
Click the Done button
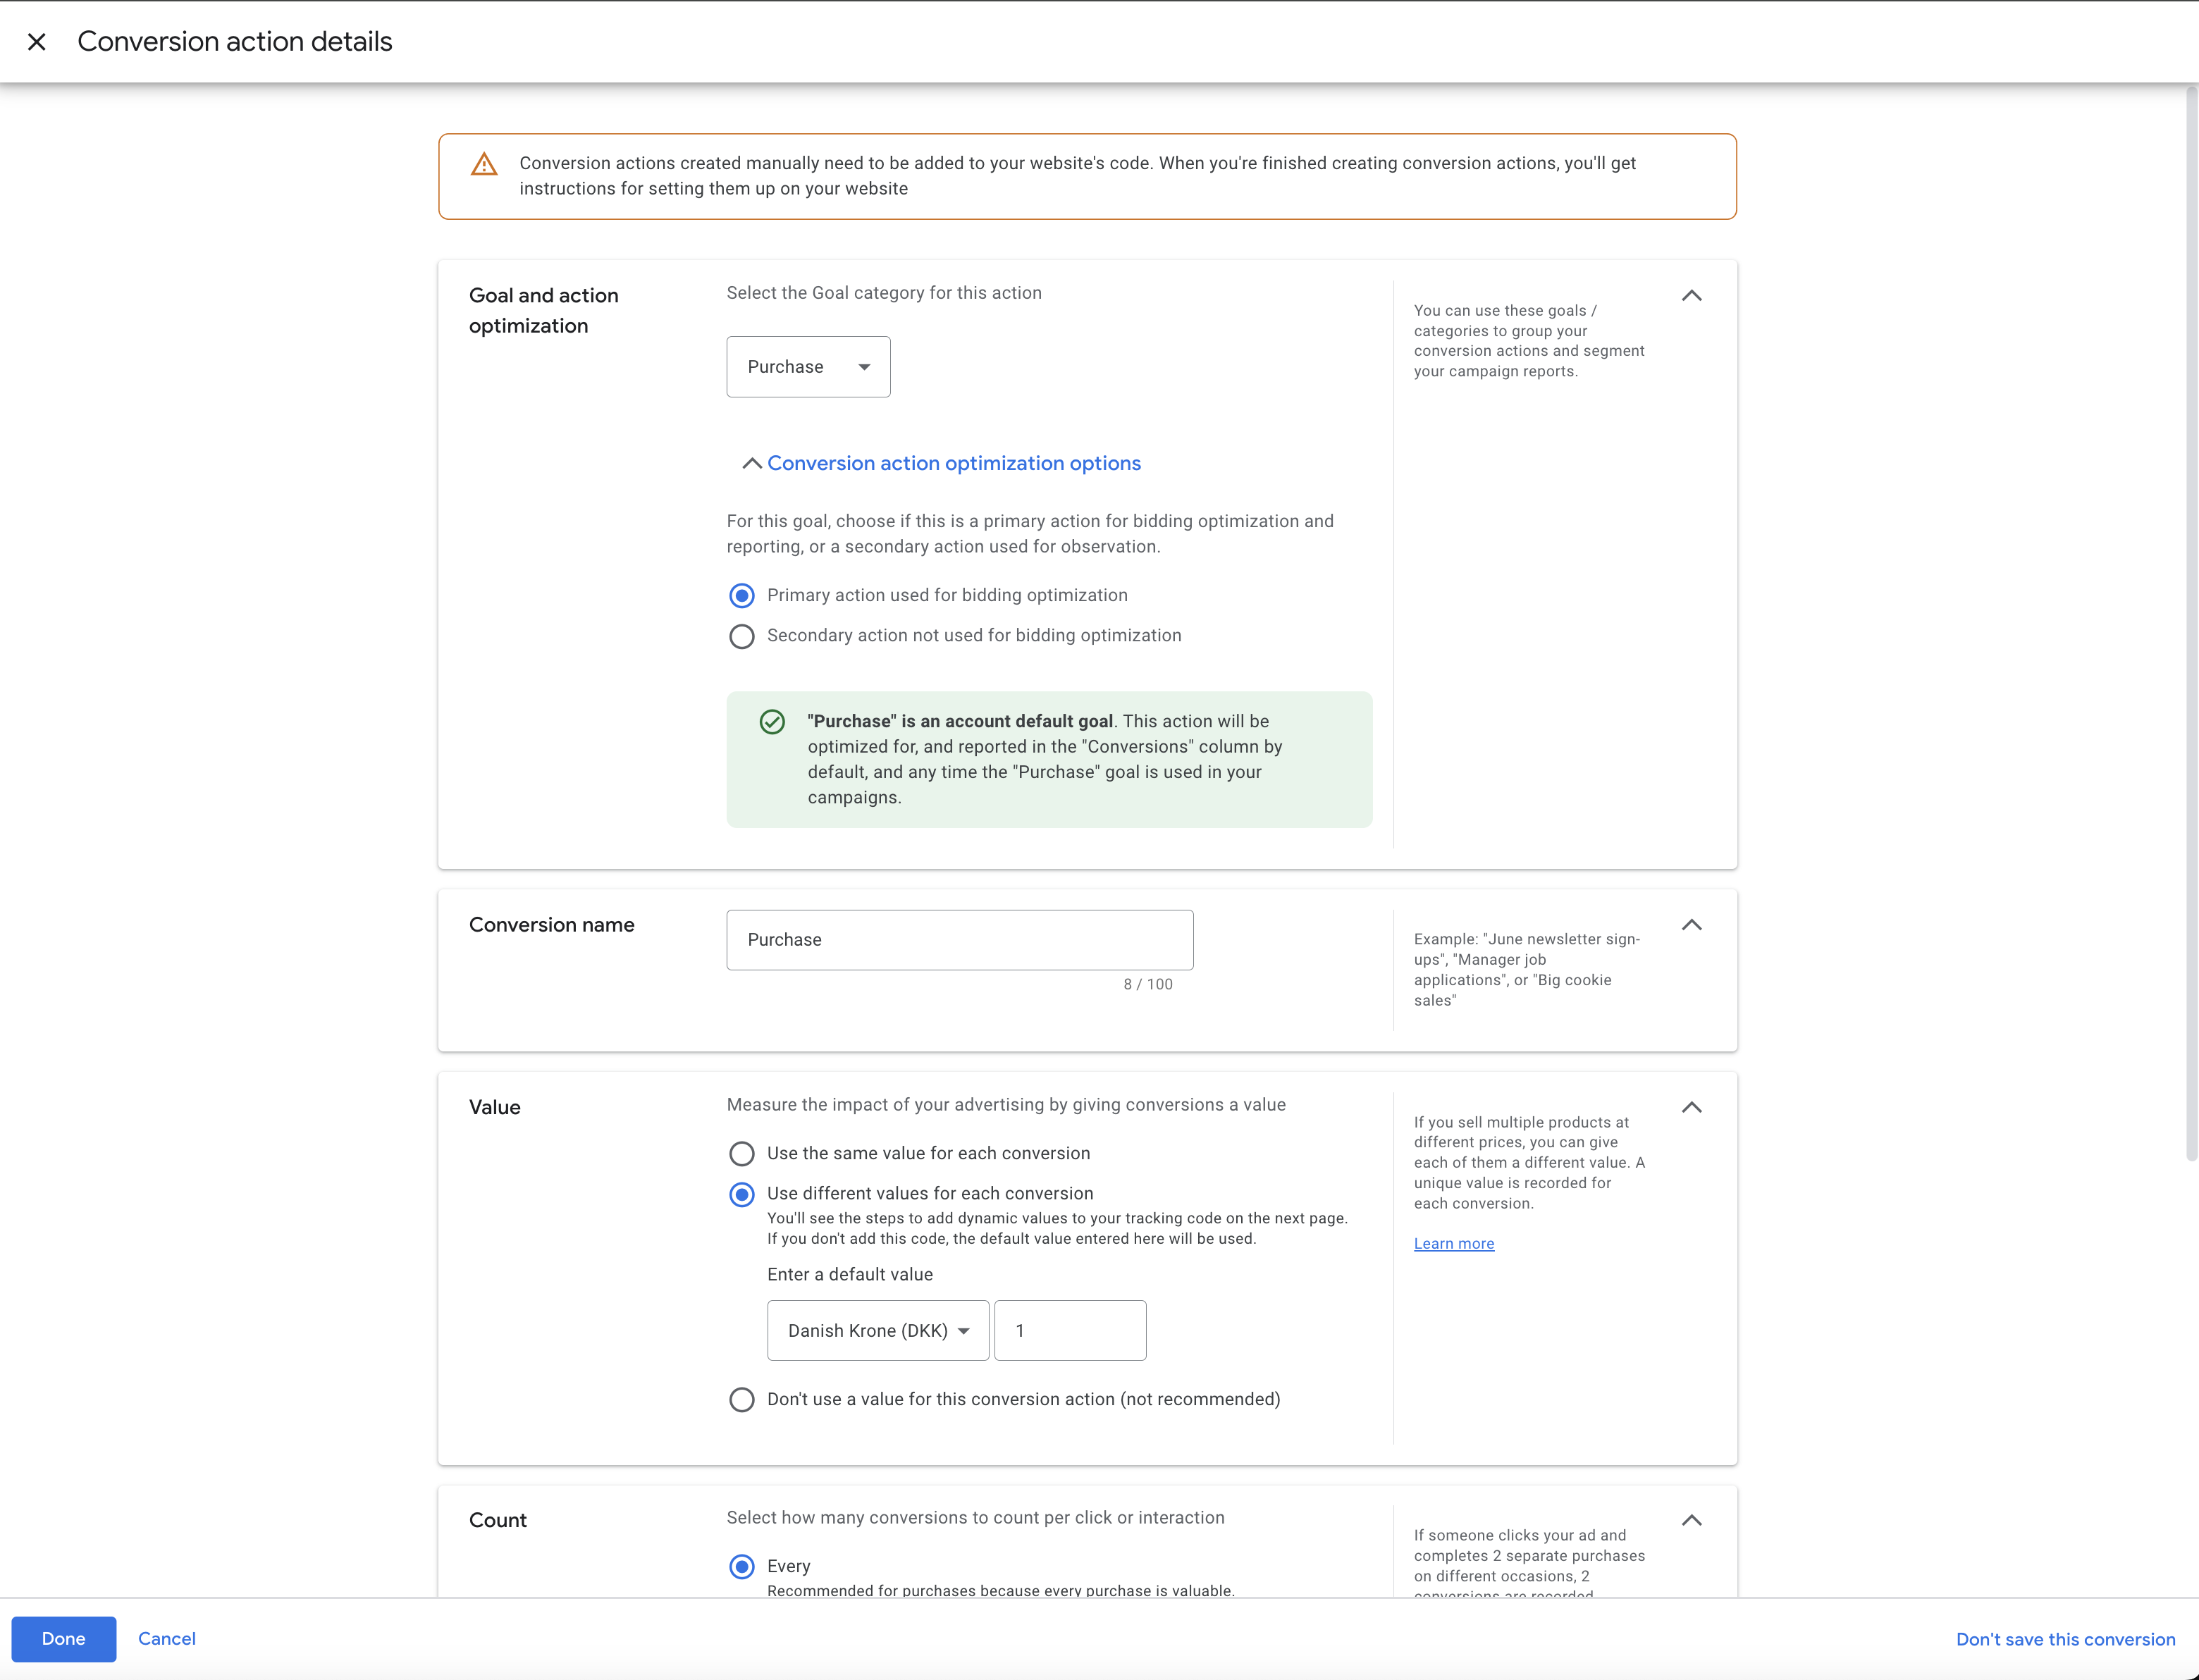[x=63, y=1639]
